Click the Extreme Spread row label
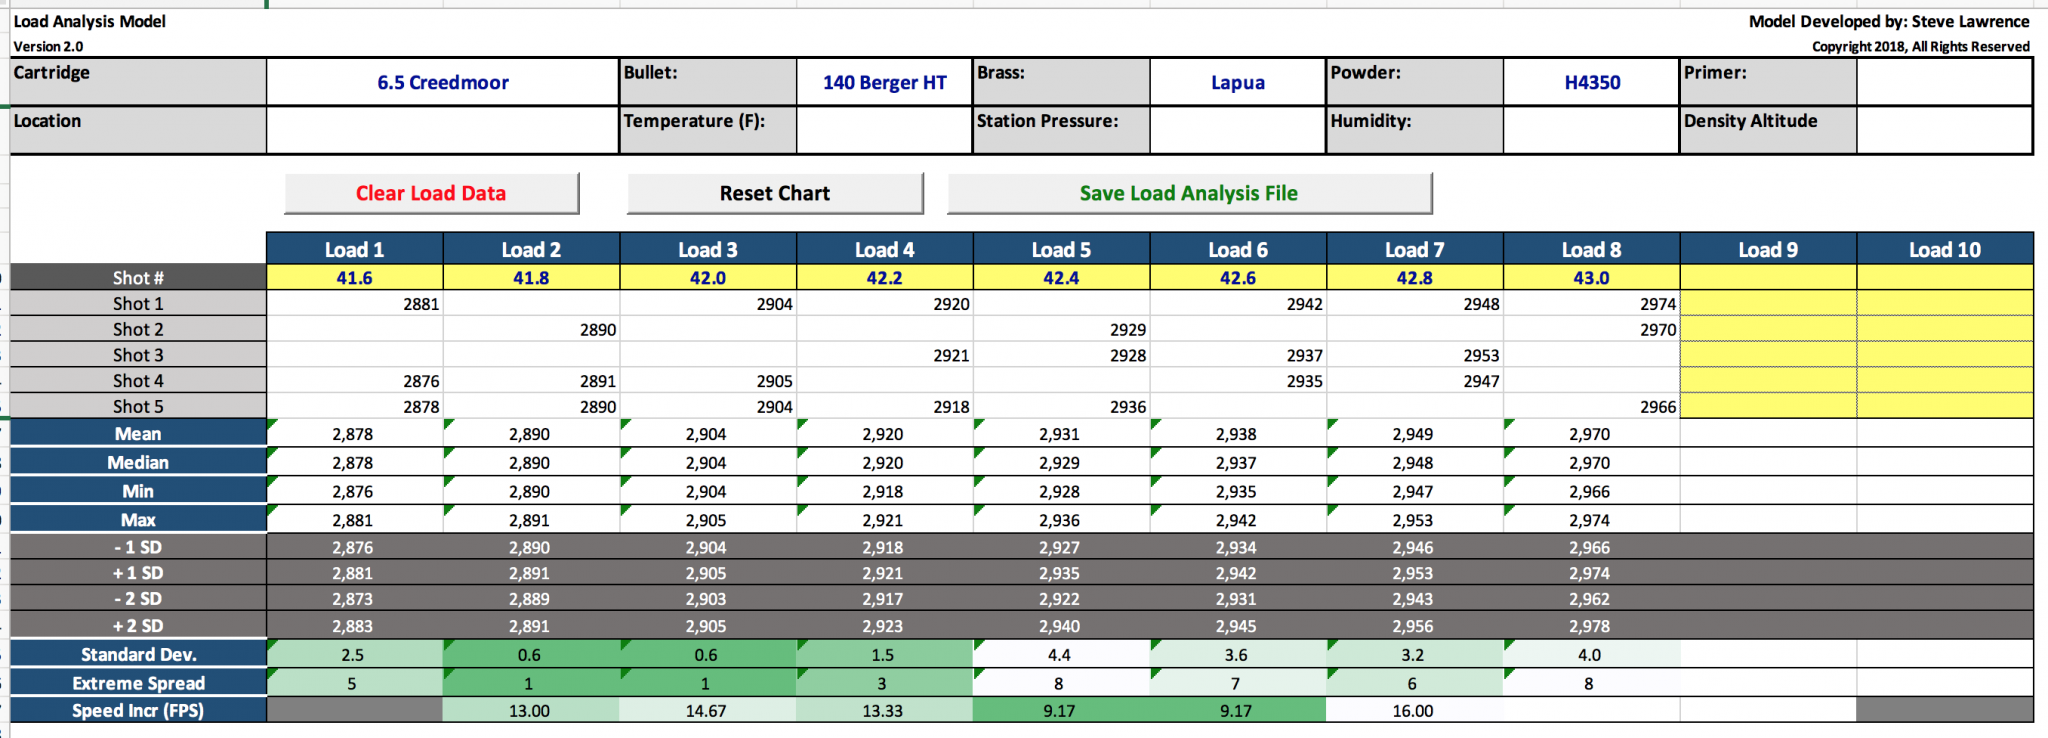Image resolution: width=2048 pixels, height=738 pixels. 138,683
